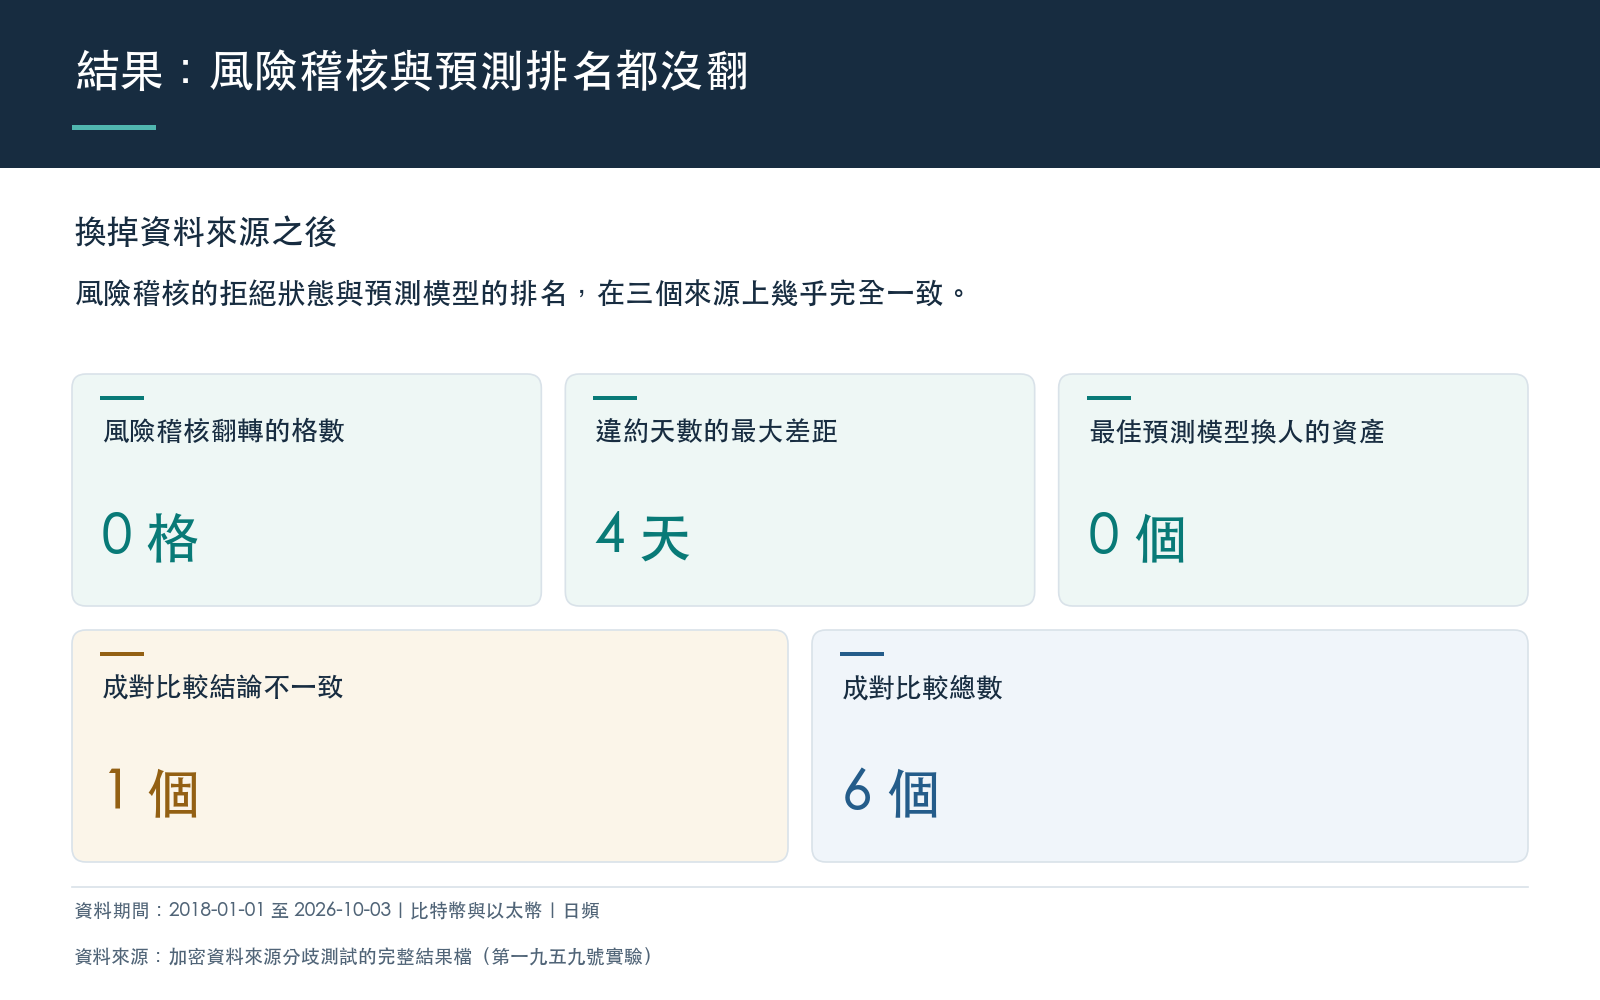Click the card label 成對比較結論不一致
1600x1000 pixels.
(x=223, y=687)
